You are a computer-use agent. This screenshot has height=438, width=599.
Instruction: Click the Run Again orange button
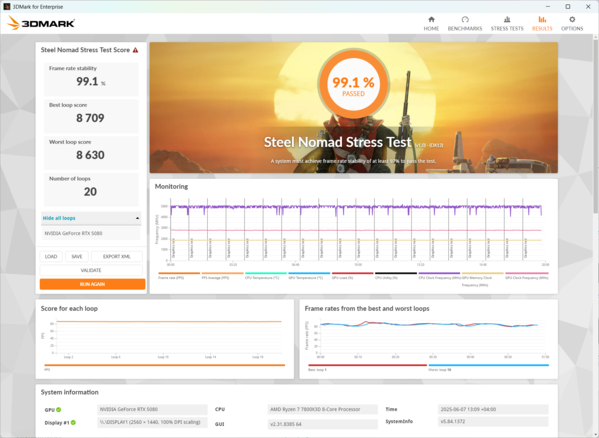tap(92, 284)
